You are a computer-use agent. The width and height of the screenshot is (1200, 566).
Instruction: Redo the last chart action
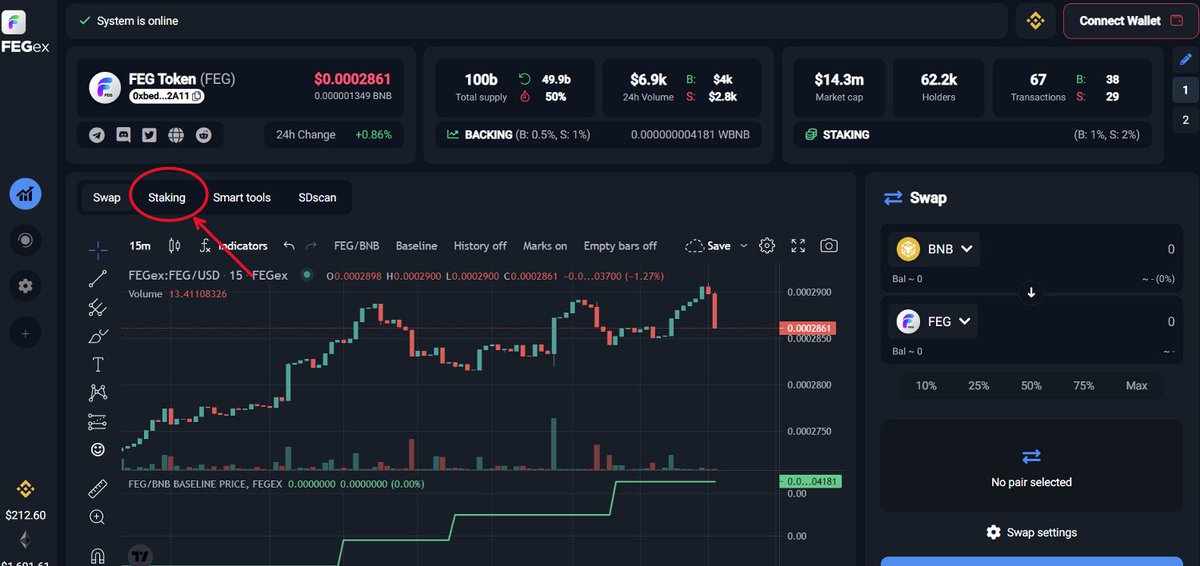click(x=311, y=246)
